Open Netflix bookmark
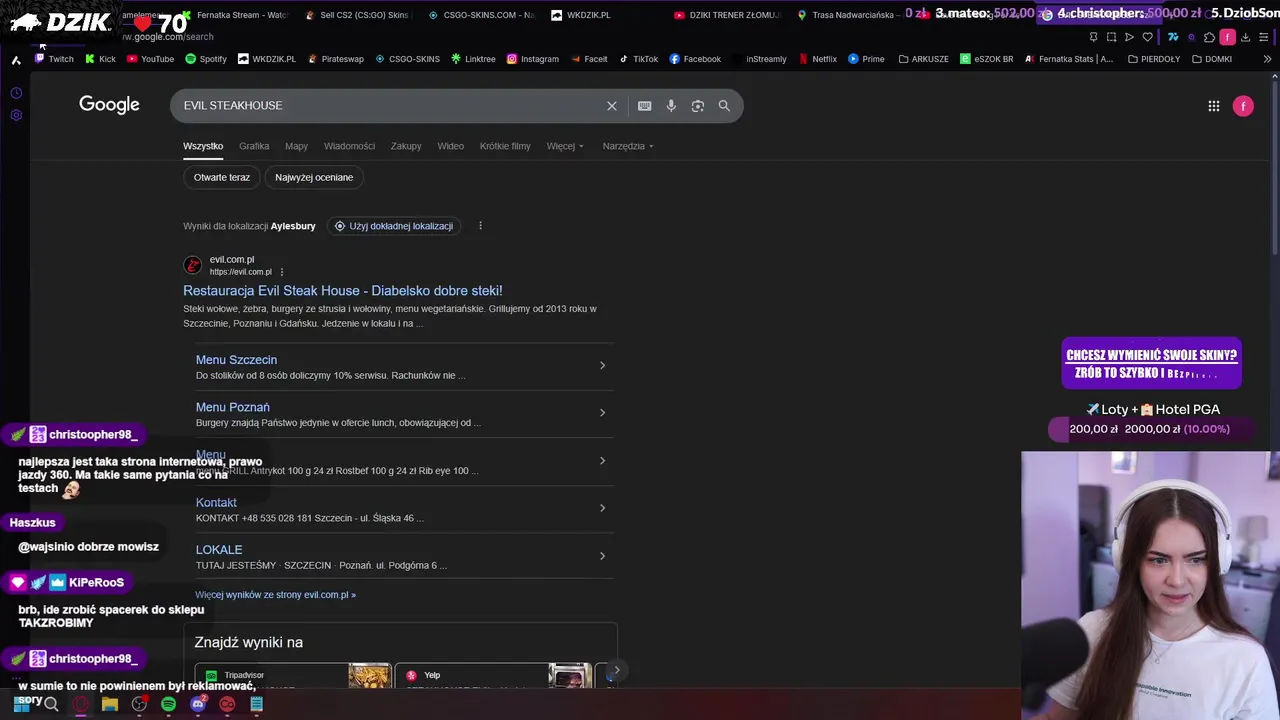The image size is (1280, 720). point(817,59)
